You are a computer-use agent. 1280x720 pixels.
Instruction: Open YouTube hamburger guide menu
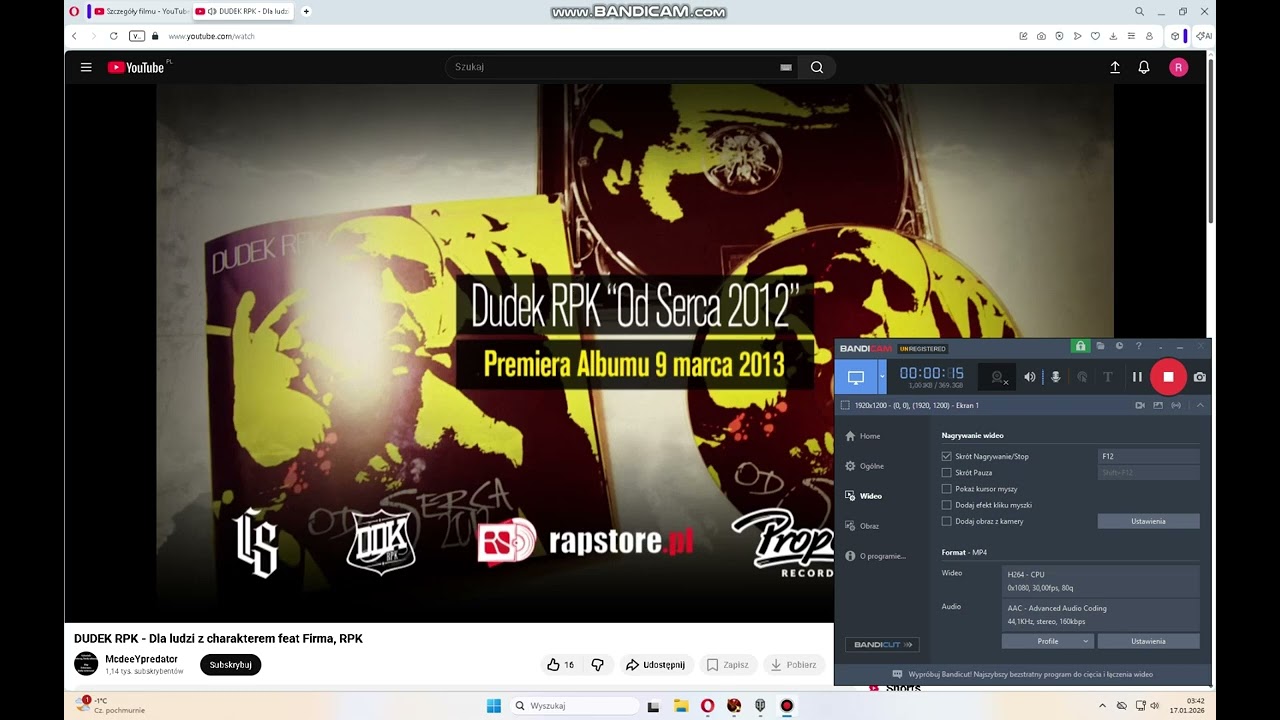[86, 67]
